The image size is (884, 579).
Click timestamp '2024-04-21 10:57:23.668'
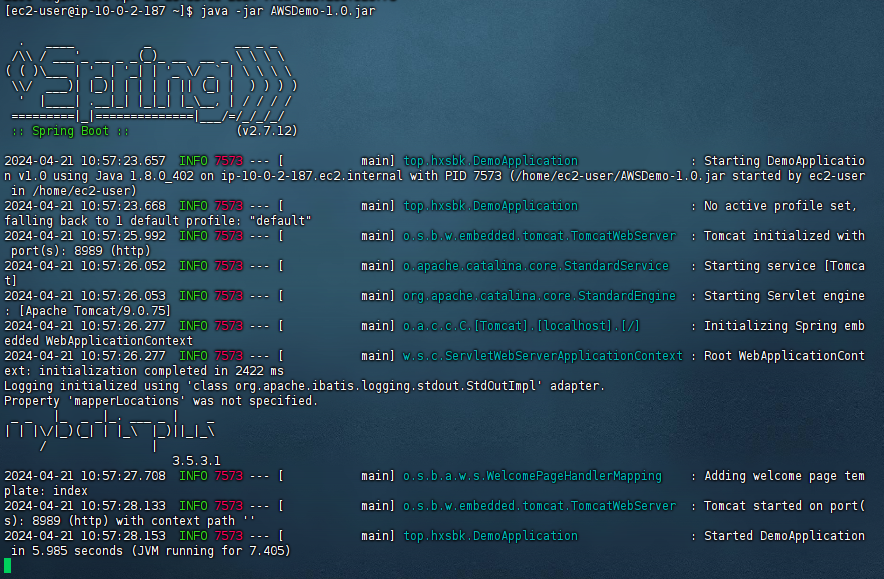(85, 206)
